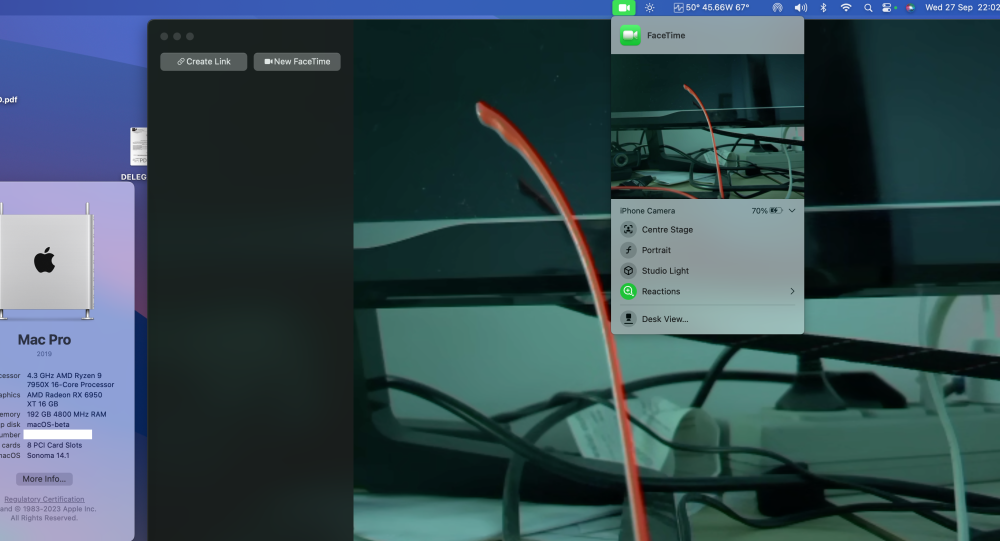
Task: Click the Bluetooth status icon
Action: (x=823, y=8)
